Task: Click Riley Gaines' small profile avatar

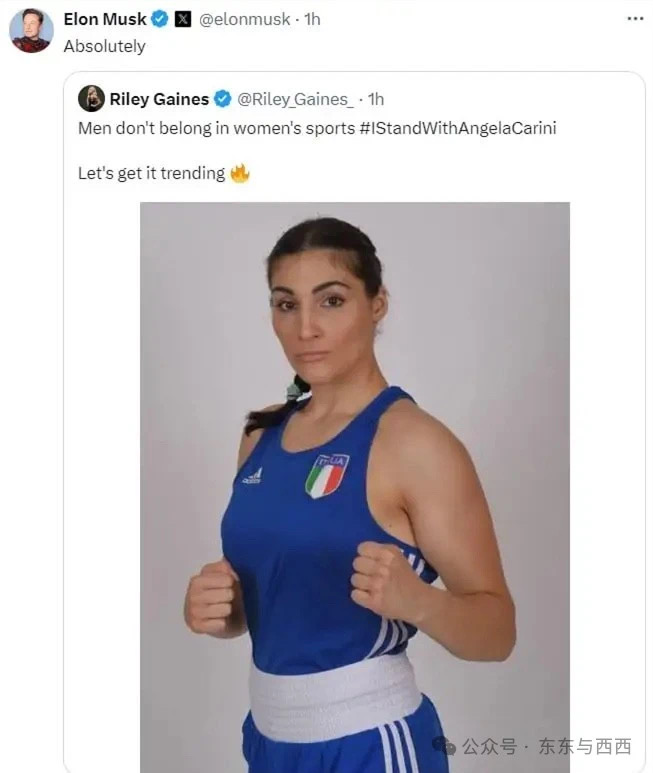Action: pyautogui.click(x=91, y=99)
